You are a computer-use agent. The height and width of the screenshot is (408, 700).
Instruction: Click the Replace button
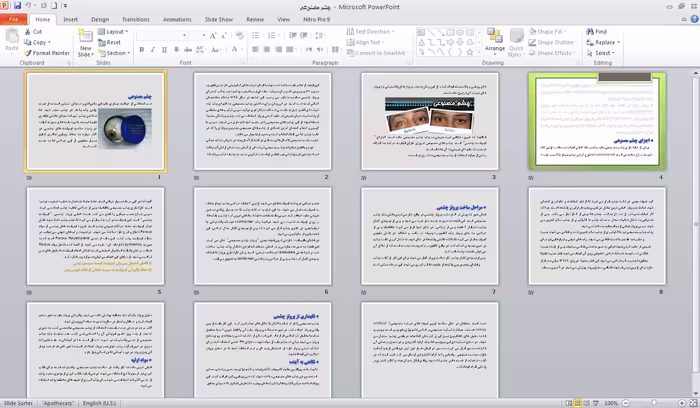pos(603,42)
